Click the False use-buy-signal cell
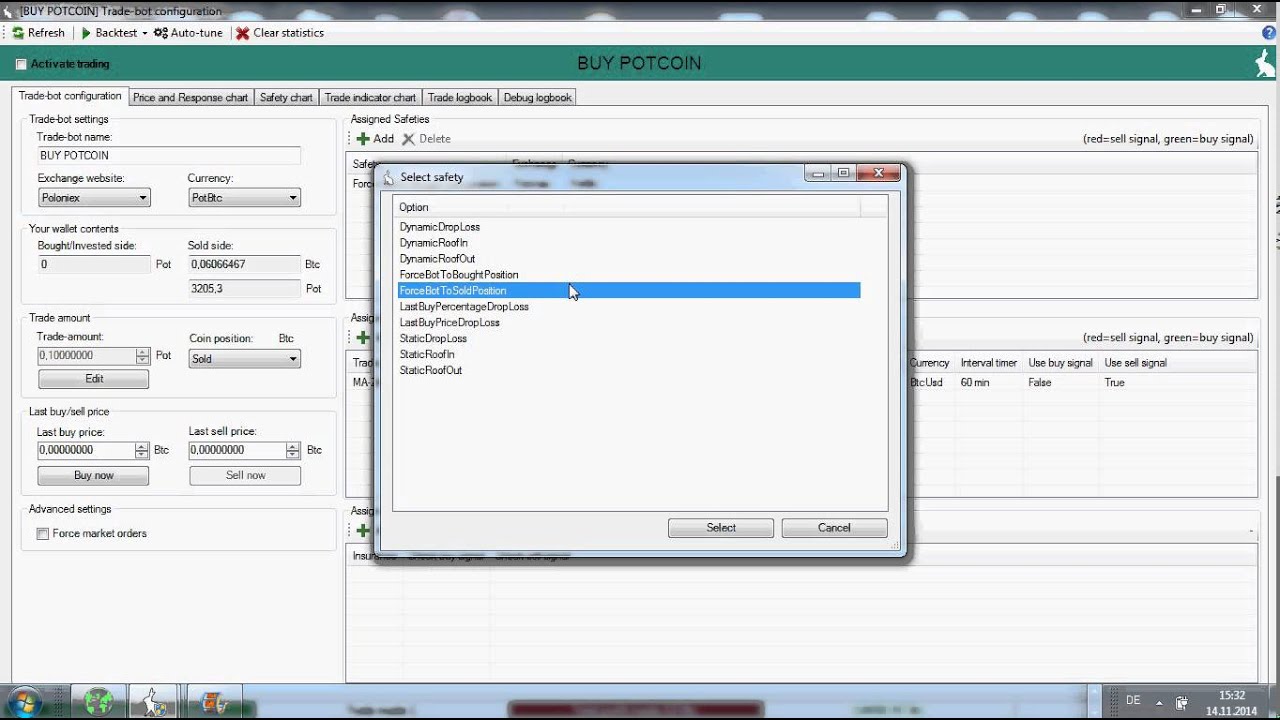This screenshot has width=1280, height=720. [1040, 383]
